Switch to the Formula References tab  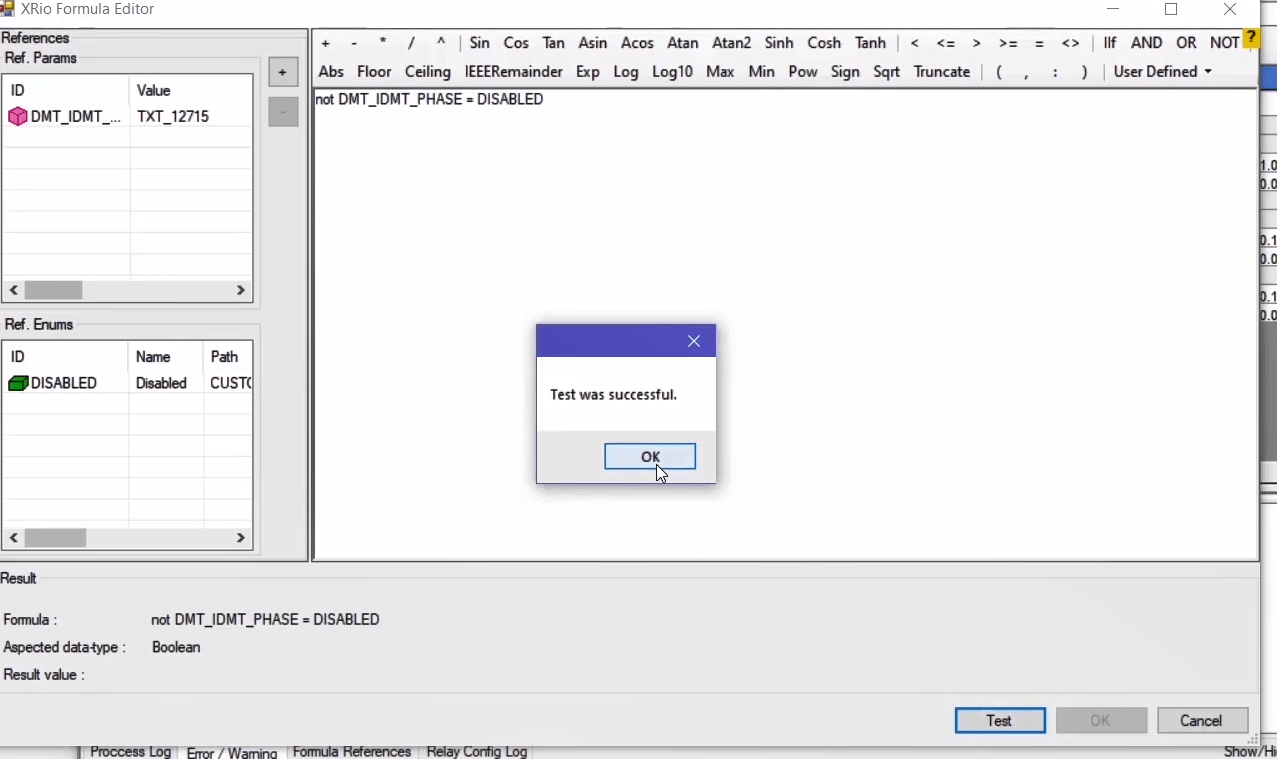tap(351, 752)
